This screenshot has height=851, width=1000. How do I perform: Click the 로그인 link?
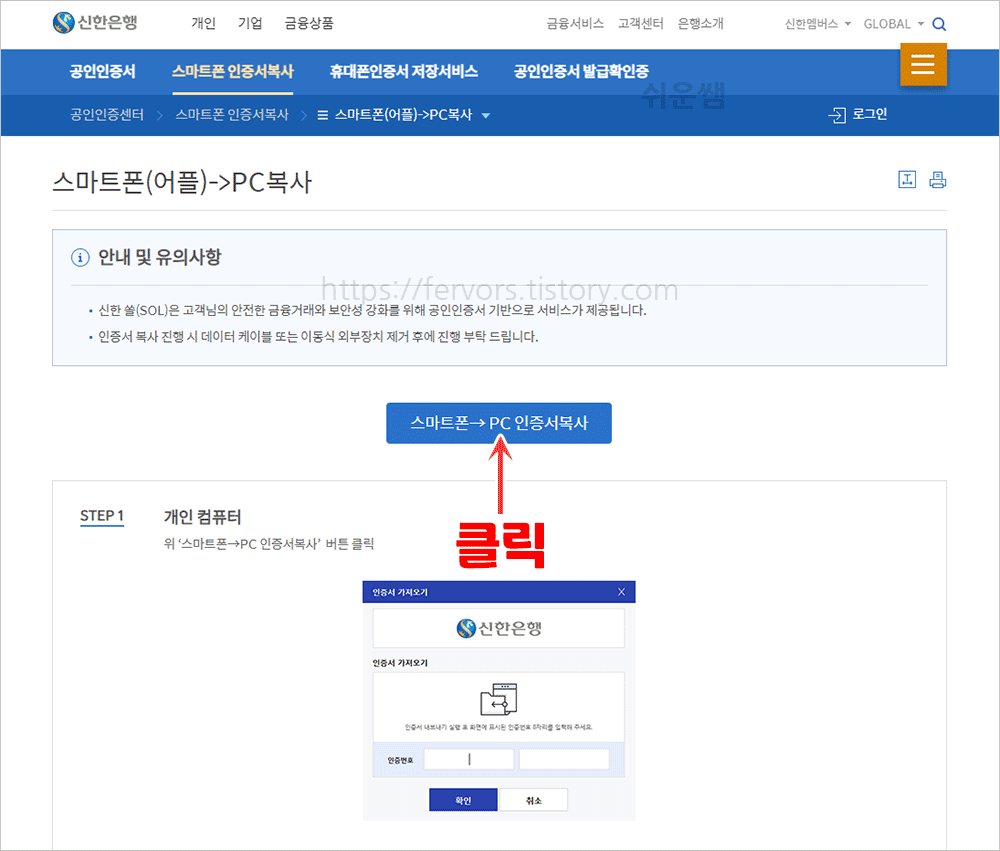[870, 114]
